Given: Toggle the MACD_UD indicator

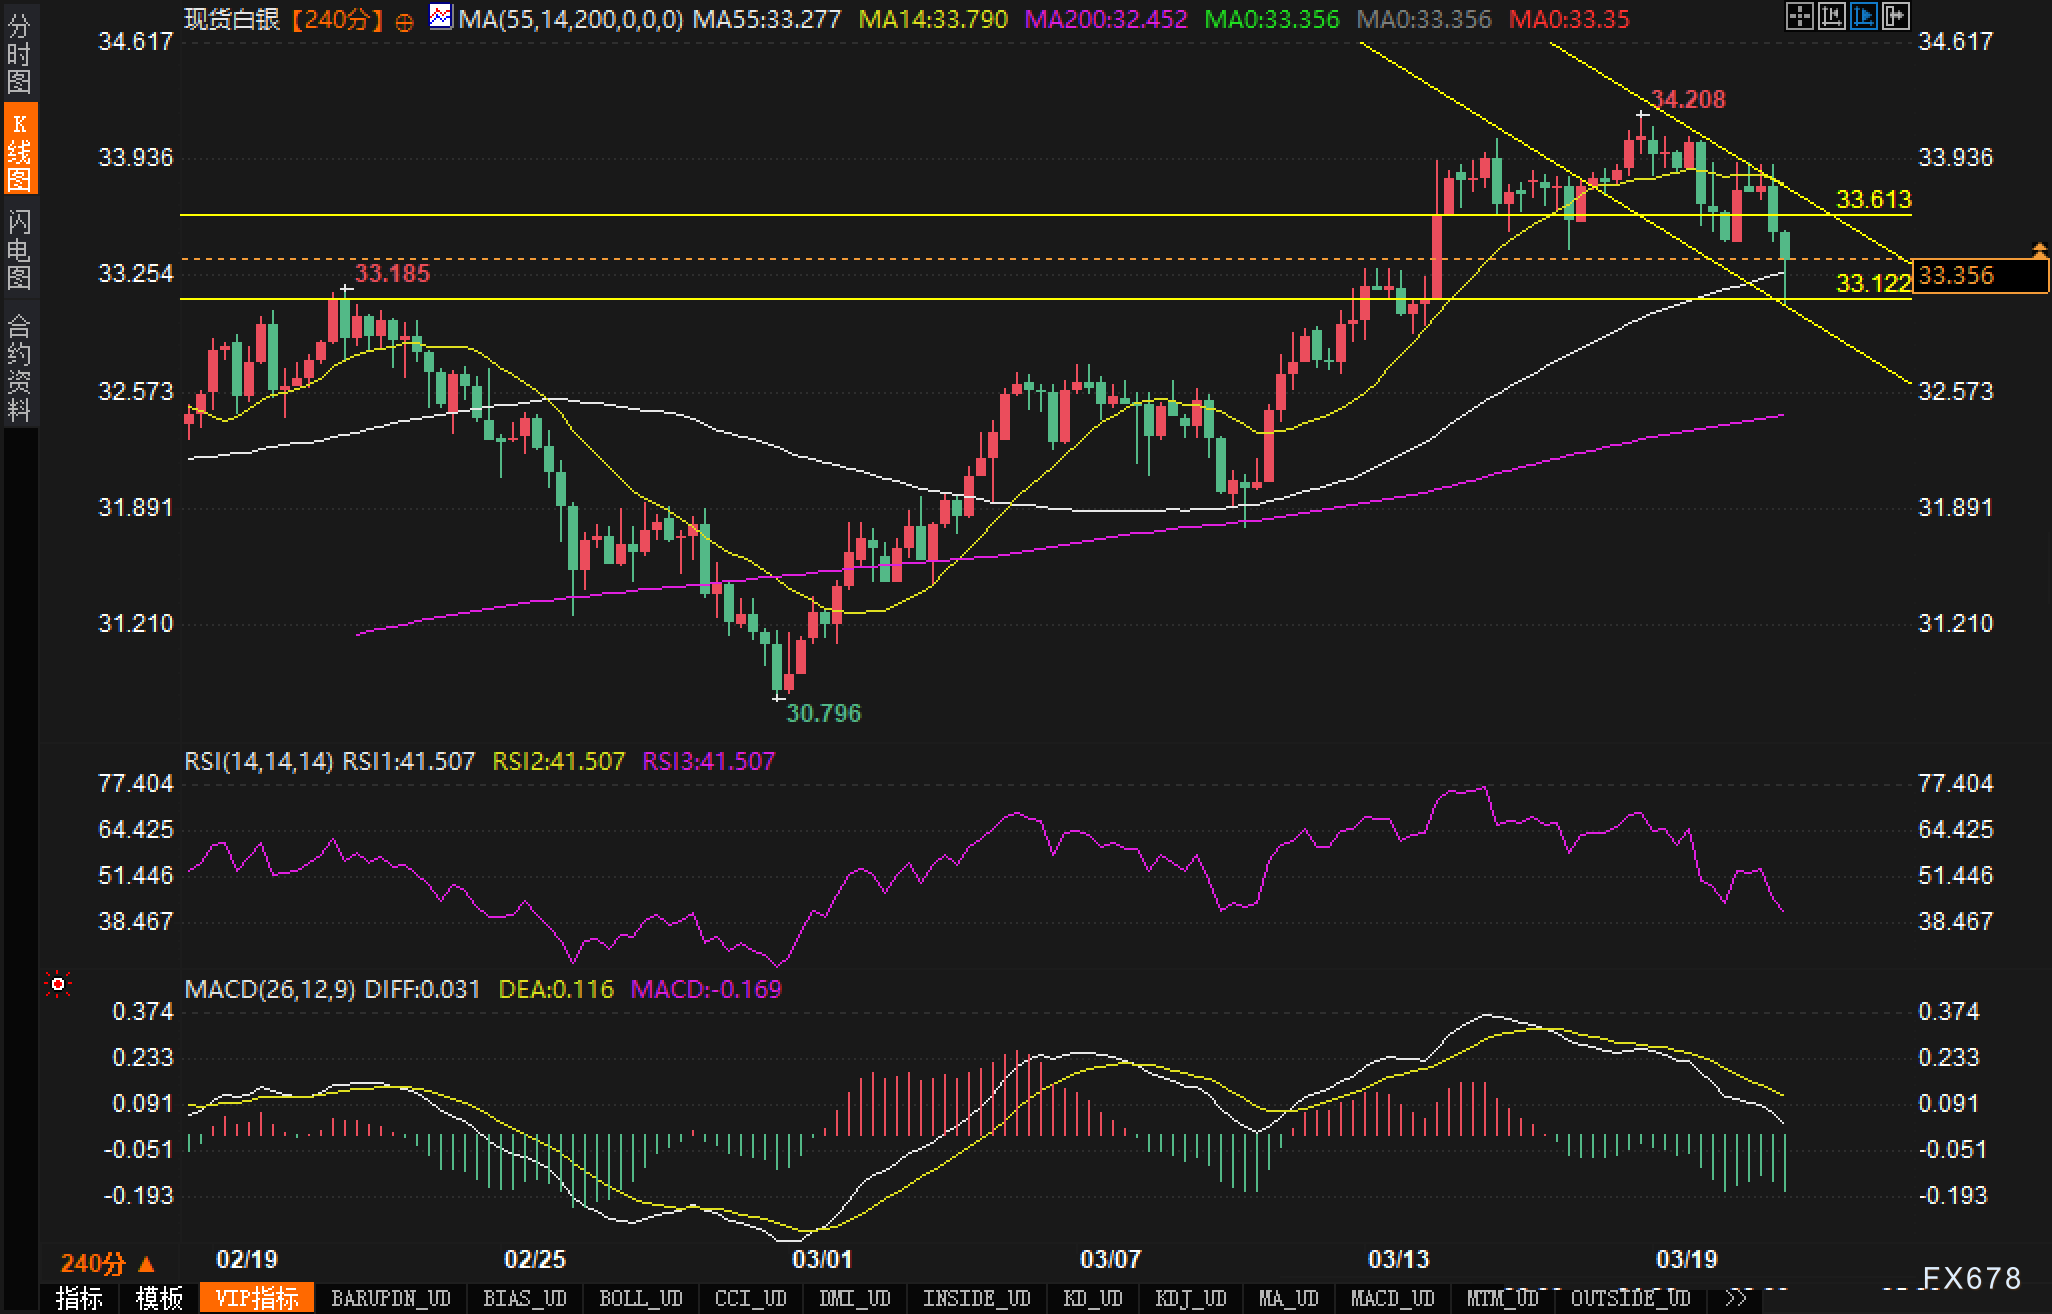Looking at the screenshot, I should [1392, 1298].
